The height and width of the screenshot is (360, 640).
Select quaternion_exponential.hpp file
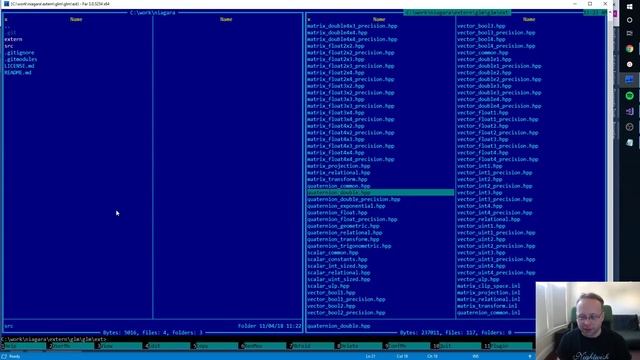(x=346, y=206)
